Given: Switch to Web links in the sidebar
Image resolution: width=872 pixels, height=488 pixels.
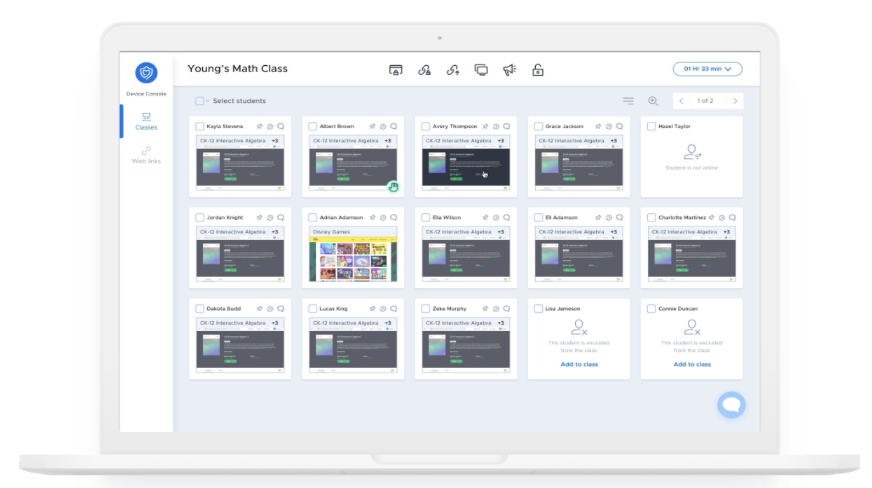Looking at the screenshot, I should (146, 155).
